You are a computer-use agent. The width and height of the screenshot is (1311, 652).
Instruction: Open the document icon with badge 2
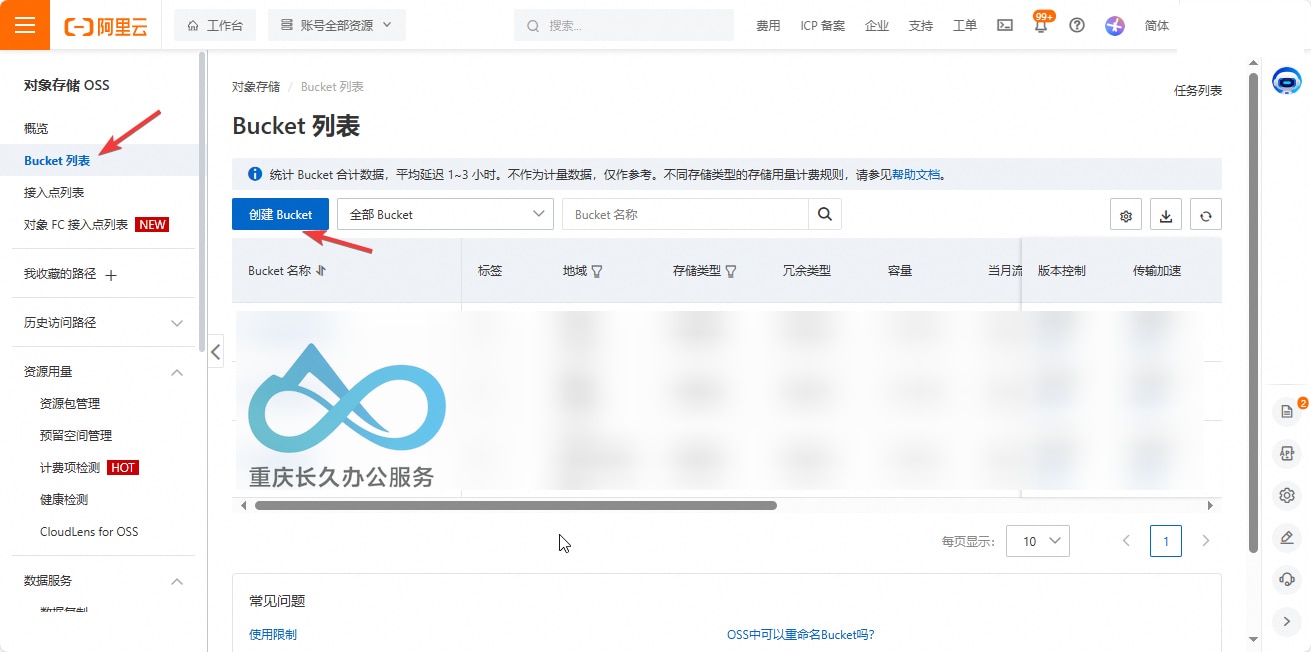(1287, 411)
